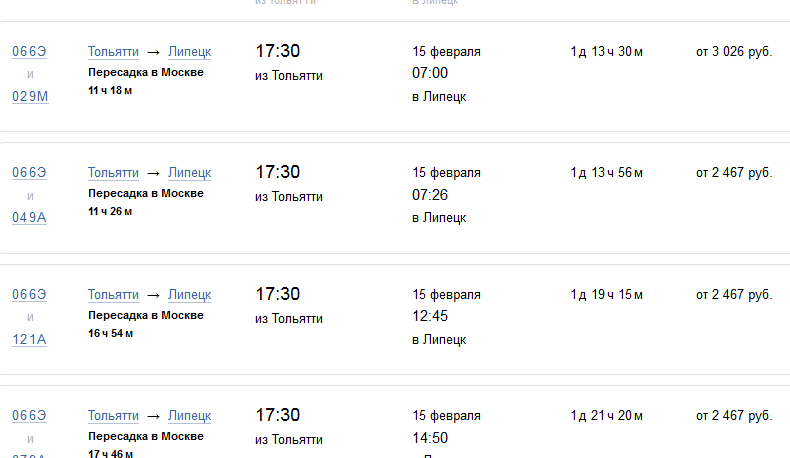Open train 029М link
790x458 pixels.
click(29, 95)
